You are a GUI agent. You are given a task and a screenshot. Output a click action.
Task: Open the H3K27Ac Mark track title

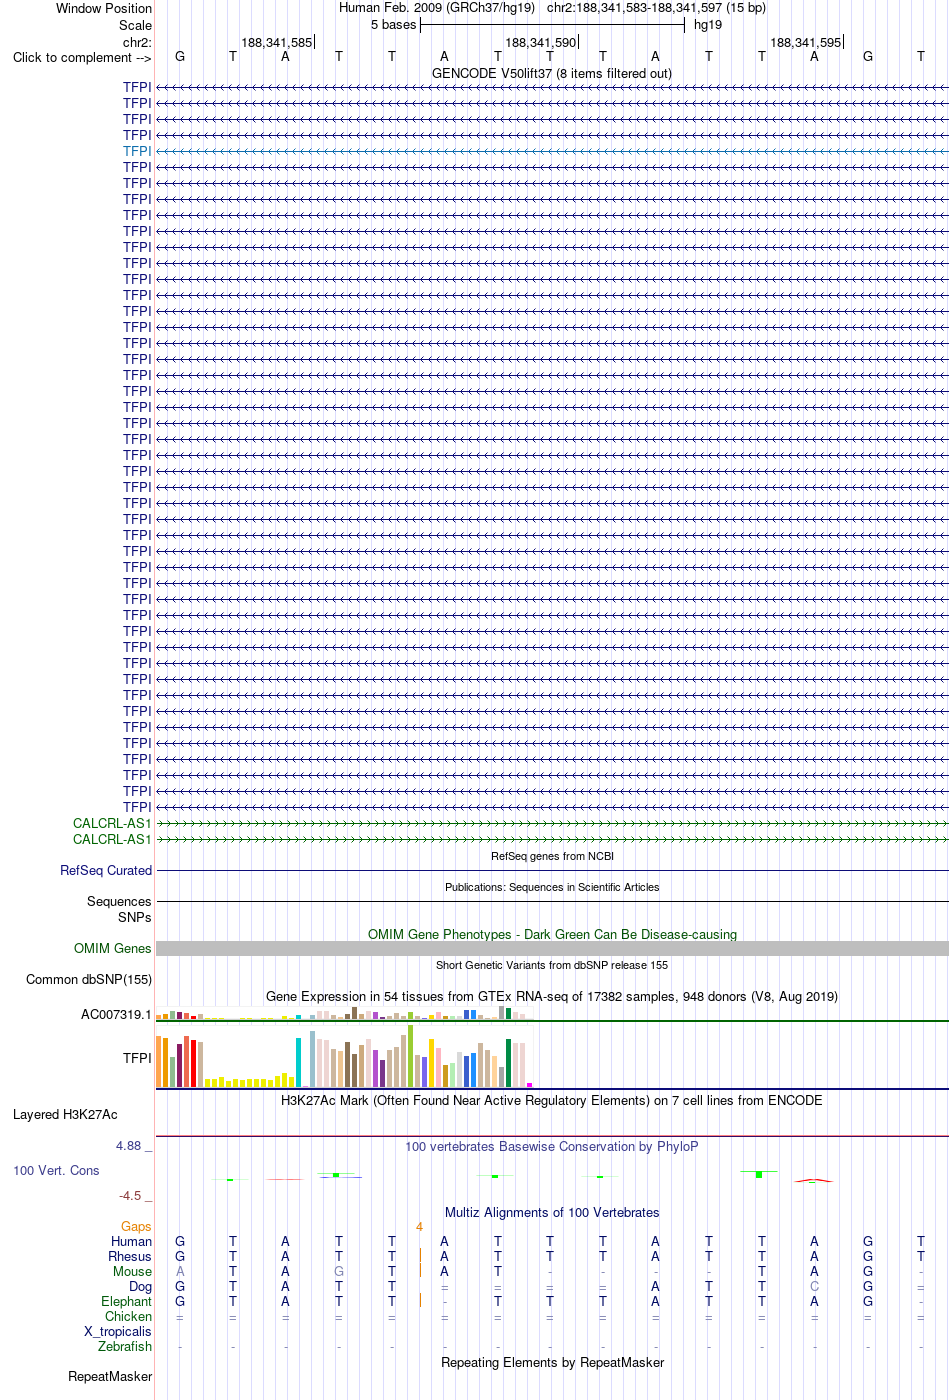pyautogui.click(x=552, y=1100)
